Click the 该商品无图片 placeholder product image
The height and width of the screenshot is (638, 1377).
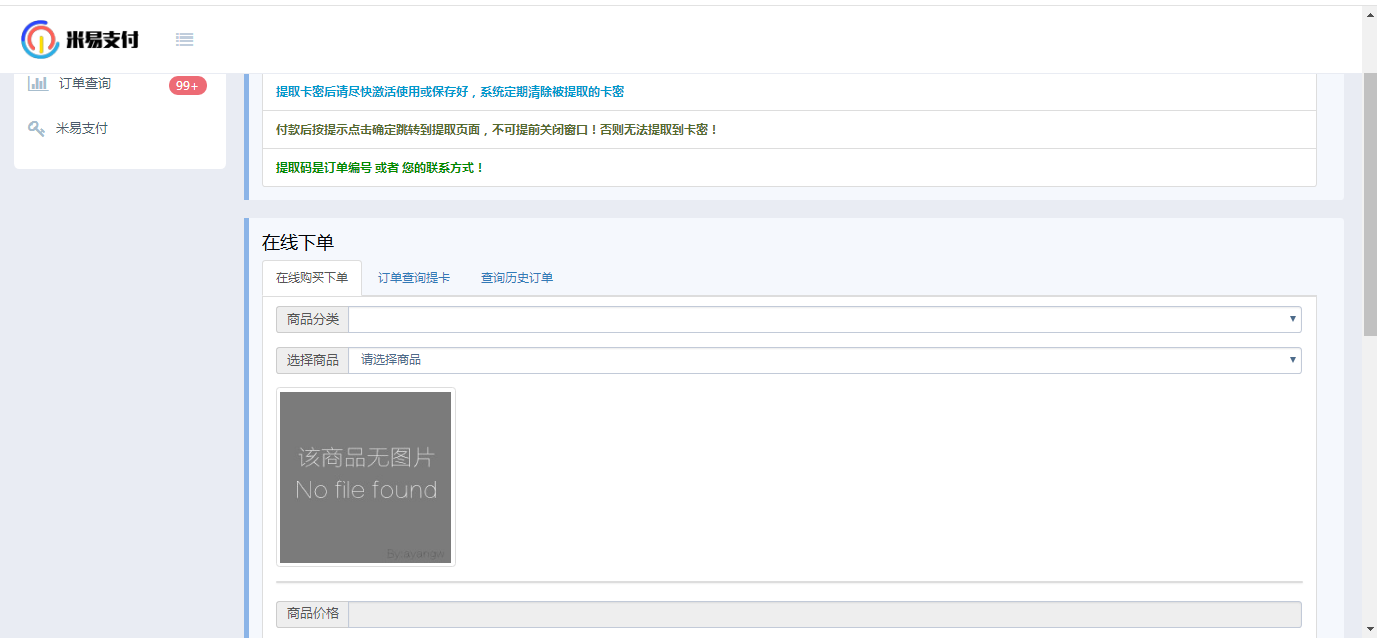click(366, 477)
